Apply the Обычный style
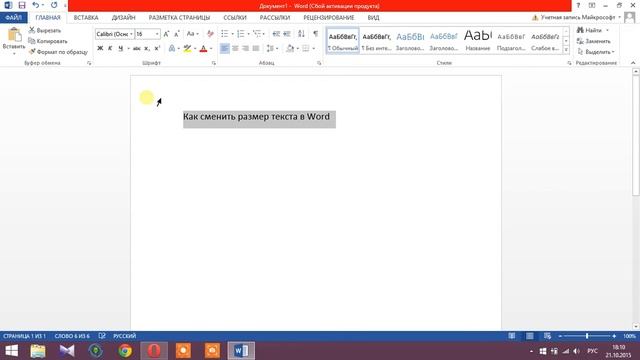 pyautogui.click(x=343, y=41)
